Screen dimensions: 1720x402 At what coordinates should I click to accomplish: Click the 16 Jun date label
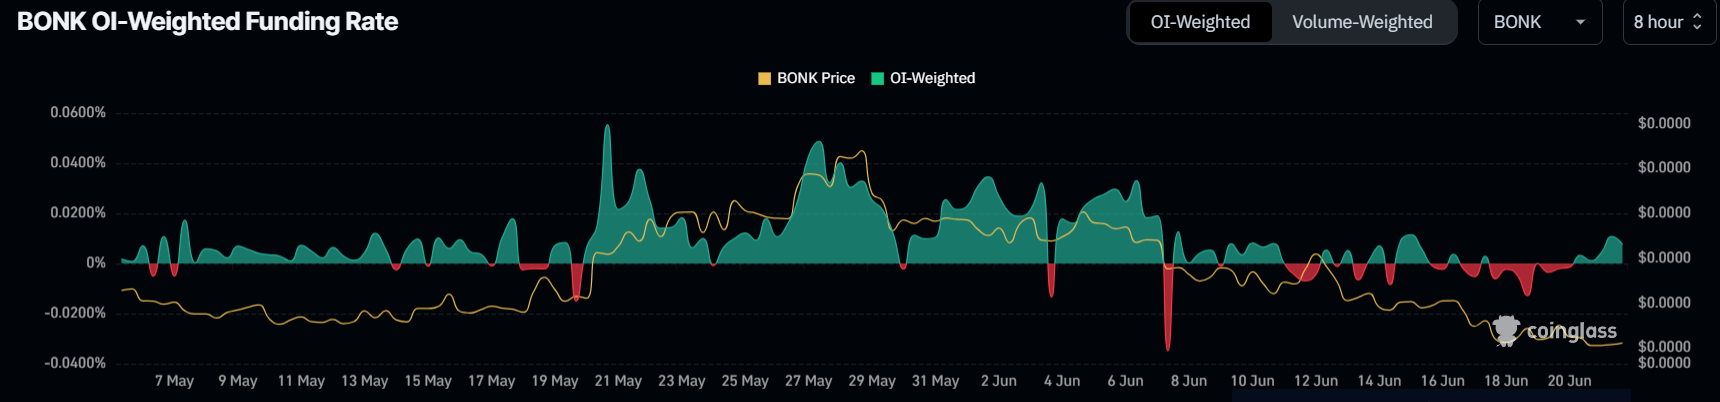pyautogui.click(x=1442, y=381)
